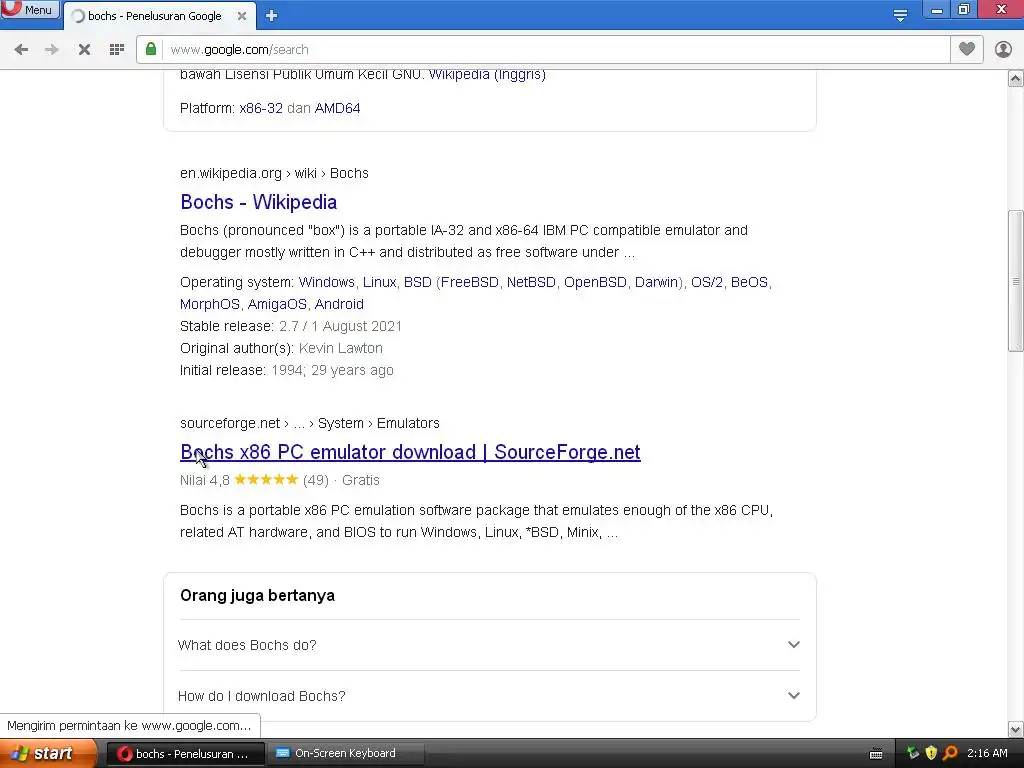The width and height of the screenshot is (1024, 768).
Task: Click the Android link
Action: point(339,304)
